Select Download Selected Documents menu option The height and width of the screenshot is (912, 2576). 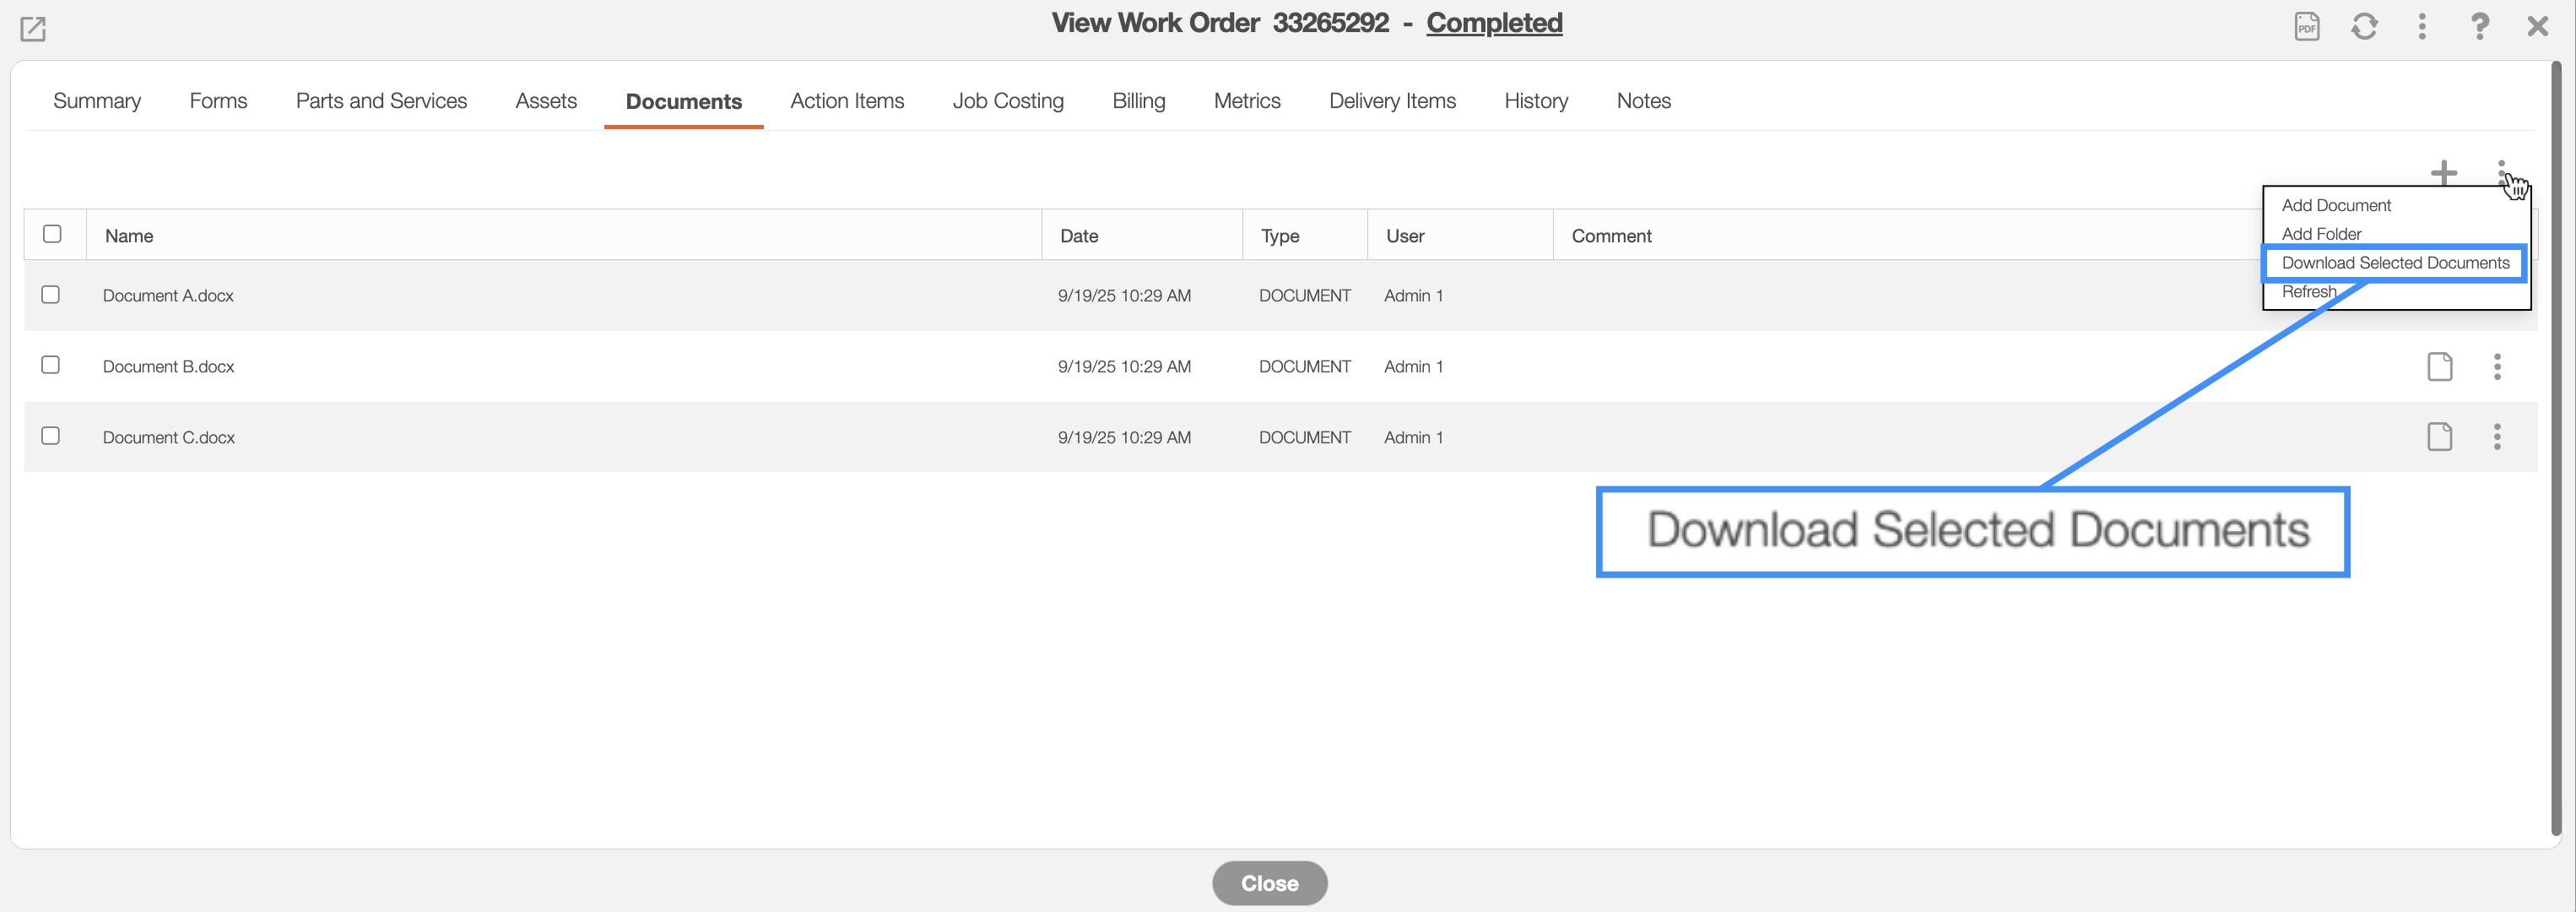point(2395,263)
